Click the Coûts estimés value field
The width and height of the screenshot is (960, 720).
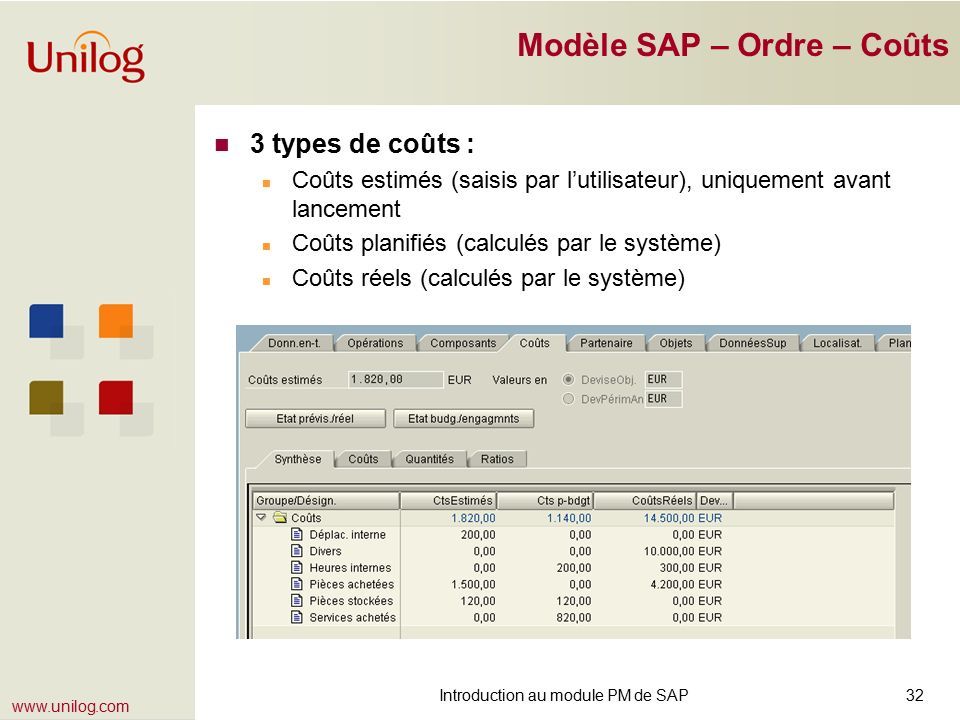(x=396, y=380)
